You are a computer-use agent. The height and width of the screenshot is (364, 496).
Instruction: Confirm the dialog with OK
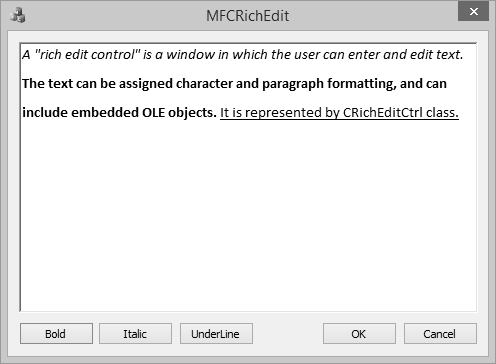tap(359, 333)
